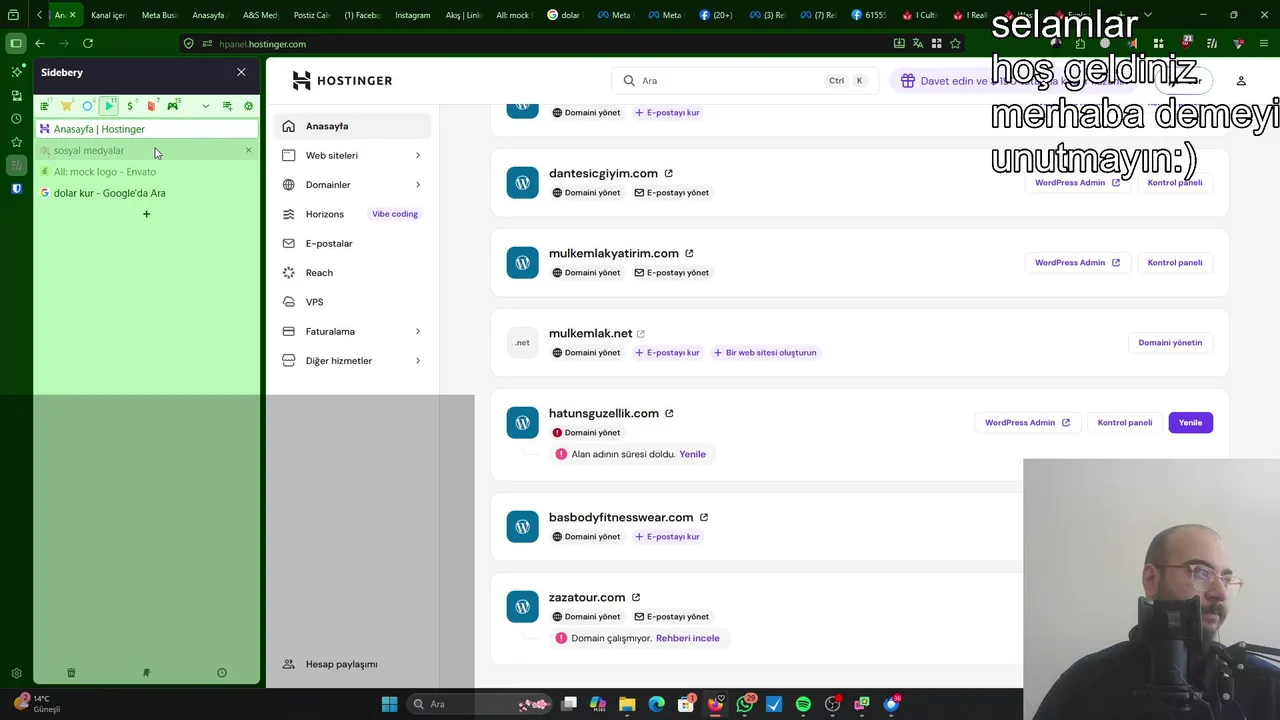Open VPS in Hostinger menu
Image resolution: width=1280 pixels, height=720 pixels.
pos(353,302)
